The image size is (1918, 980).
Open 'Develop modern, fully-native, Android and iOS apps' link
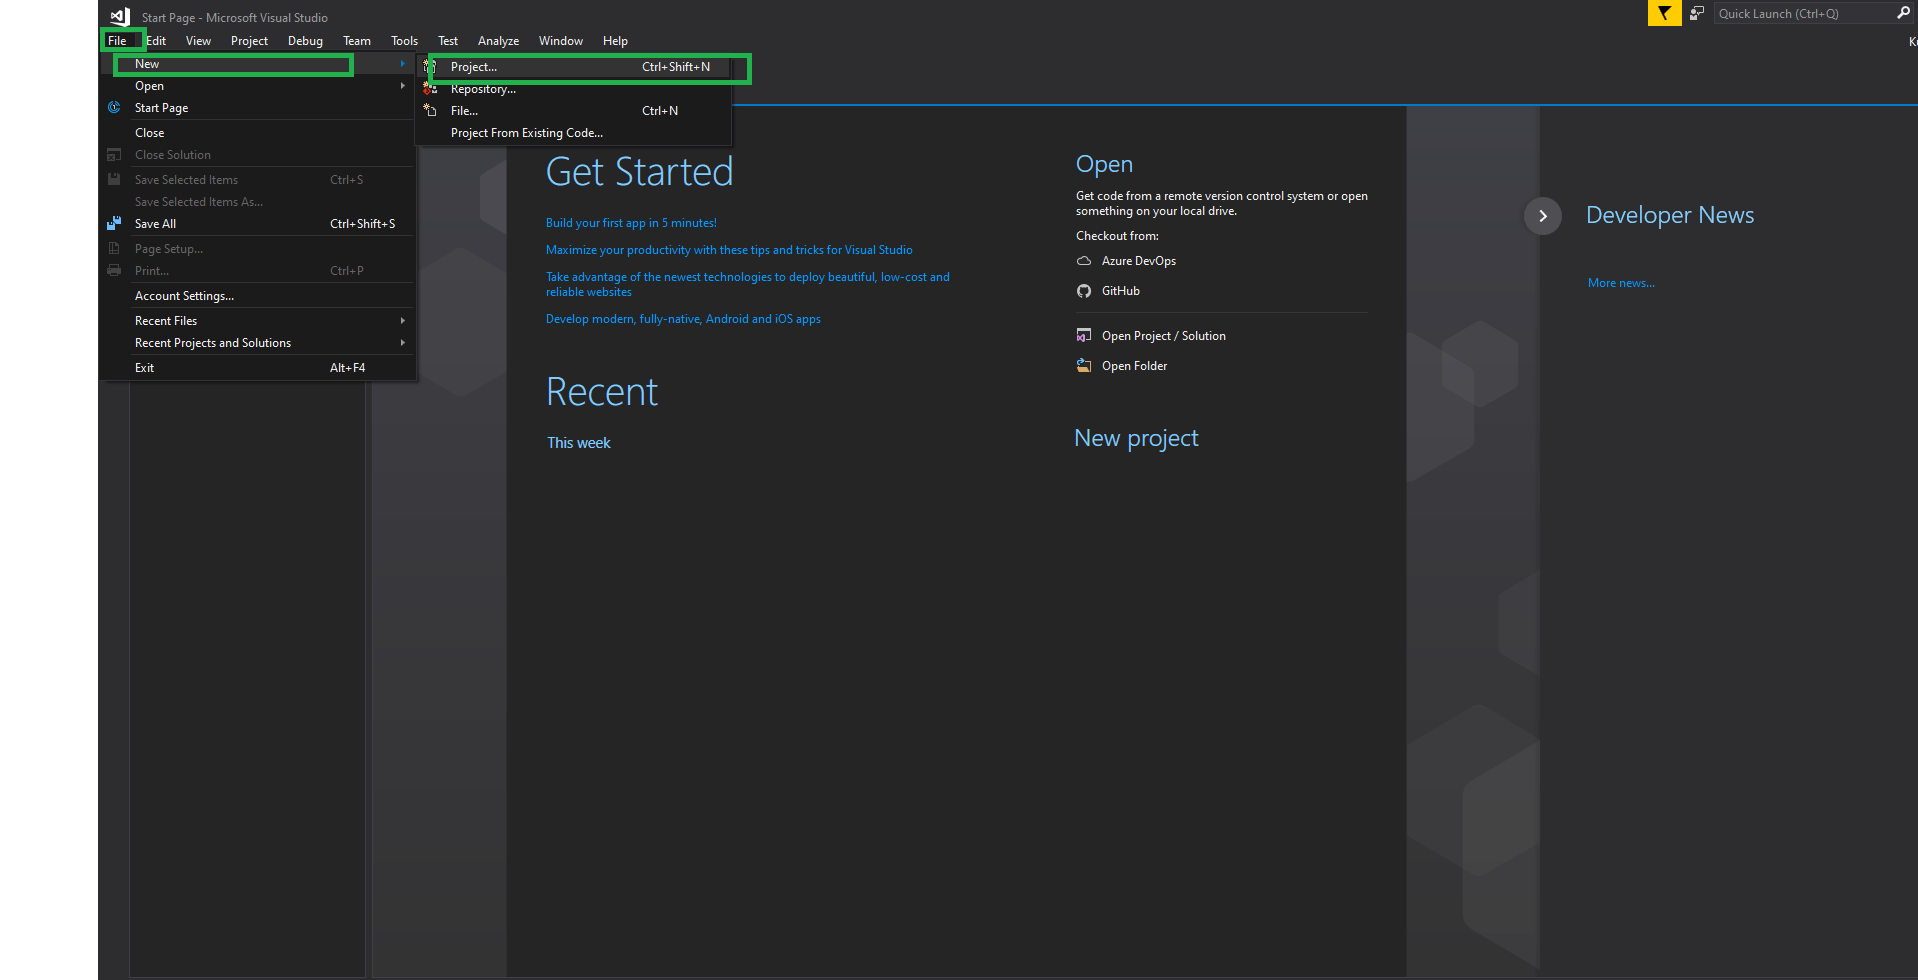click(683, 319)
